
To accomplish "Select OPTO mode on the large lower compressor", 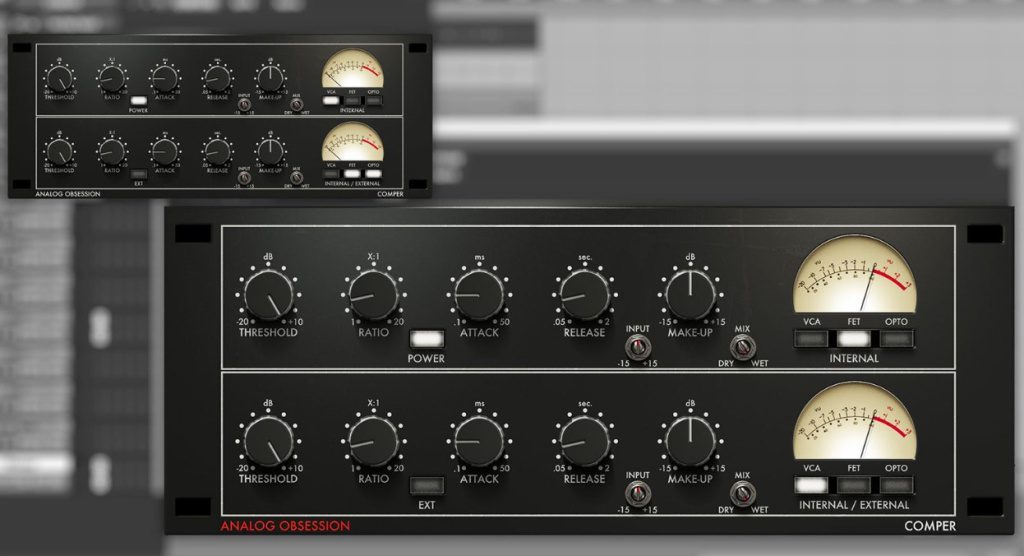I will (897, 485).
